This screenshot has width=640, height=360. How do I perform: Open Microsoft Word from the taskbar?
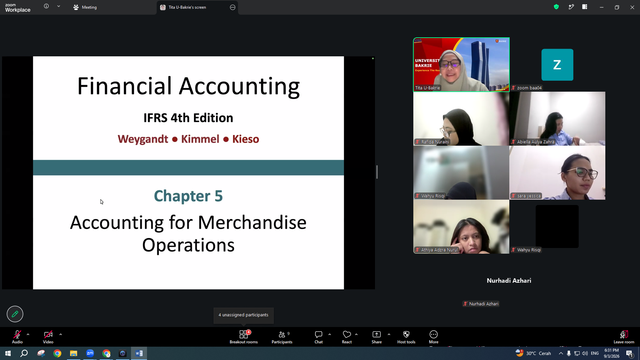point(139,353)
